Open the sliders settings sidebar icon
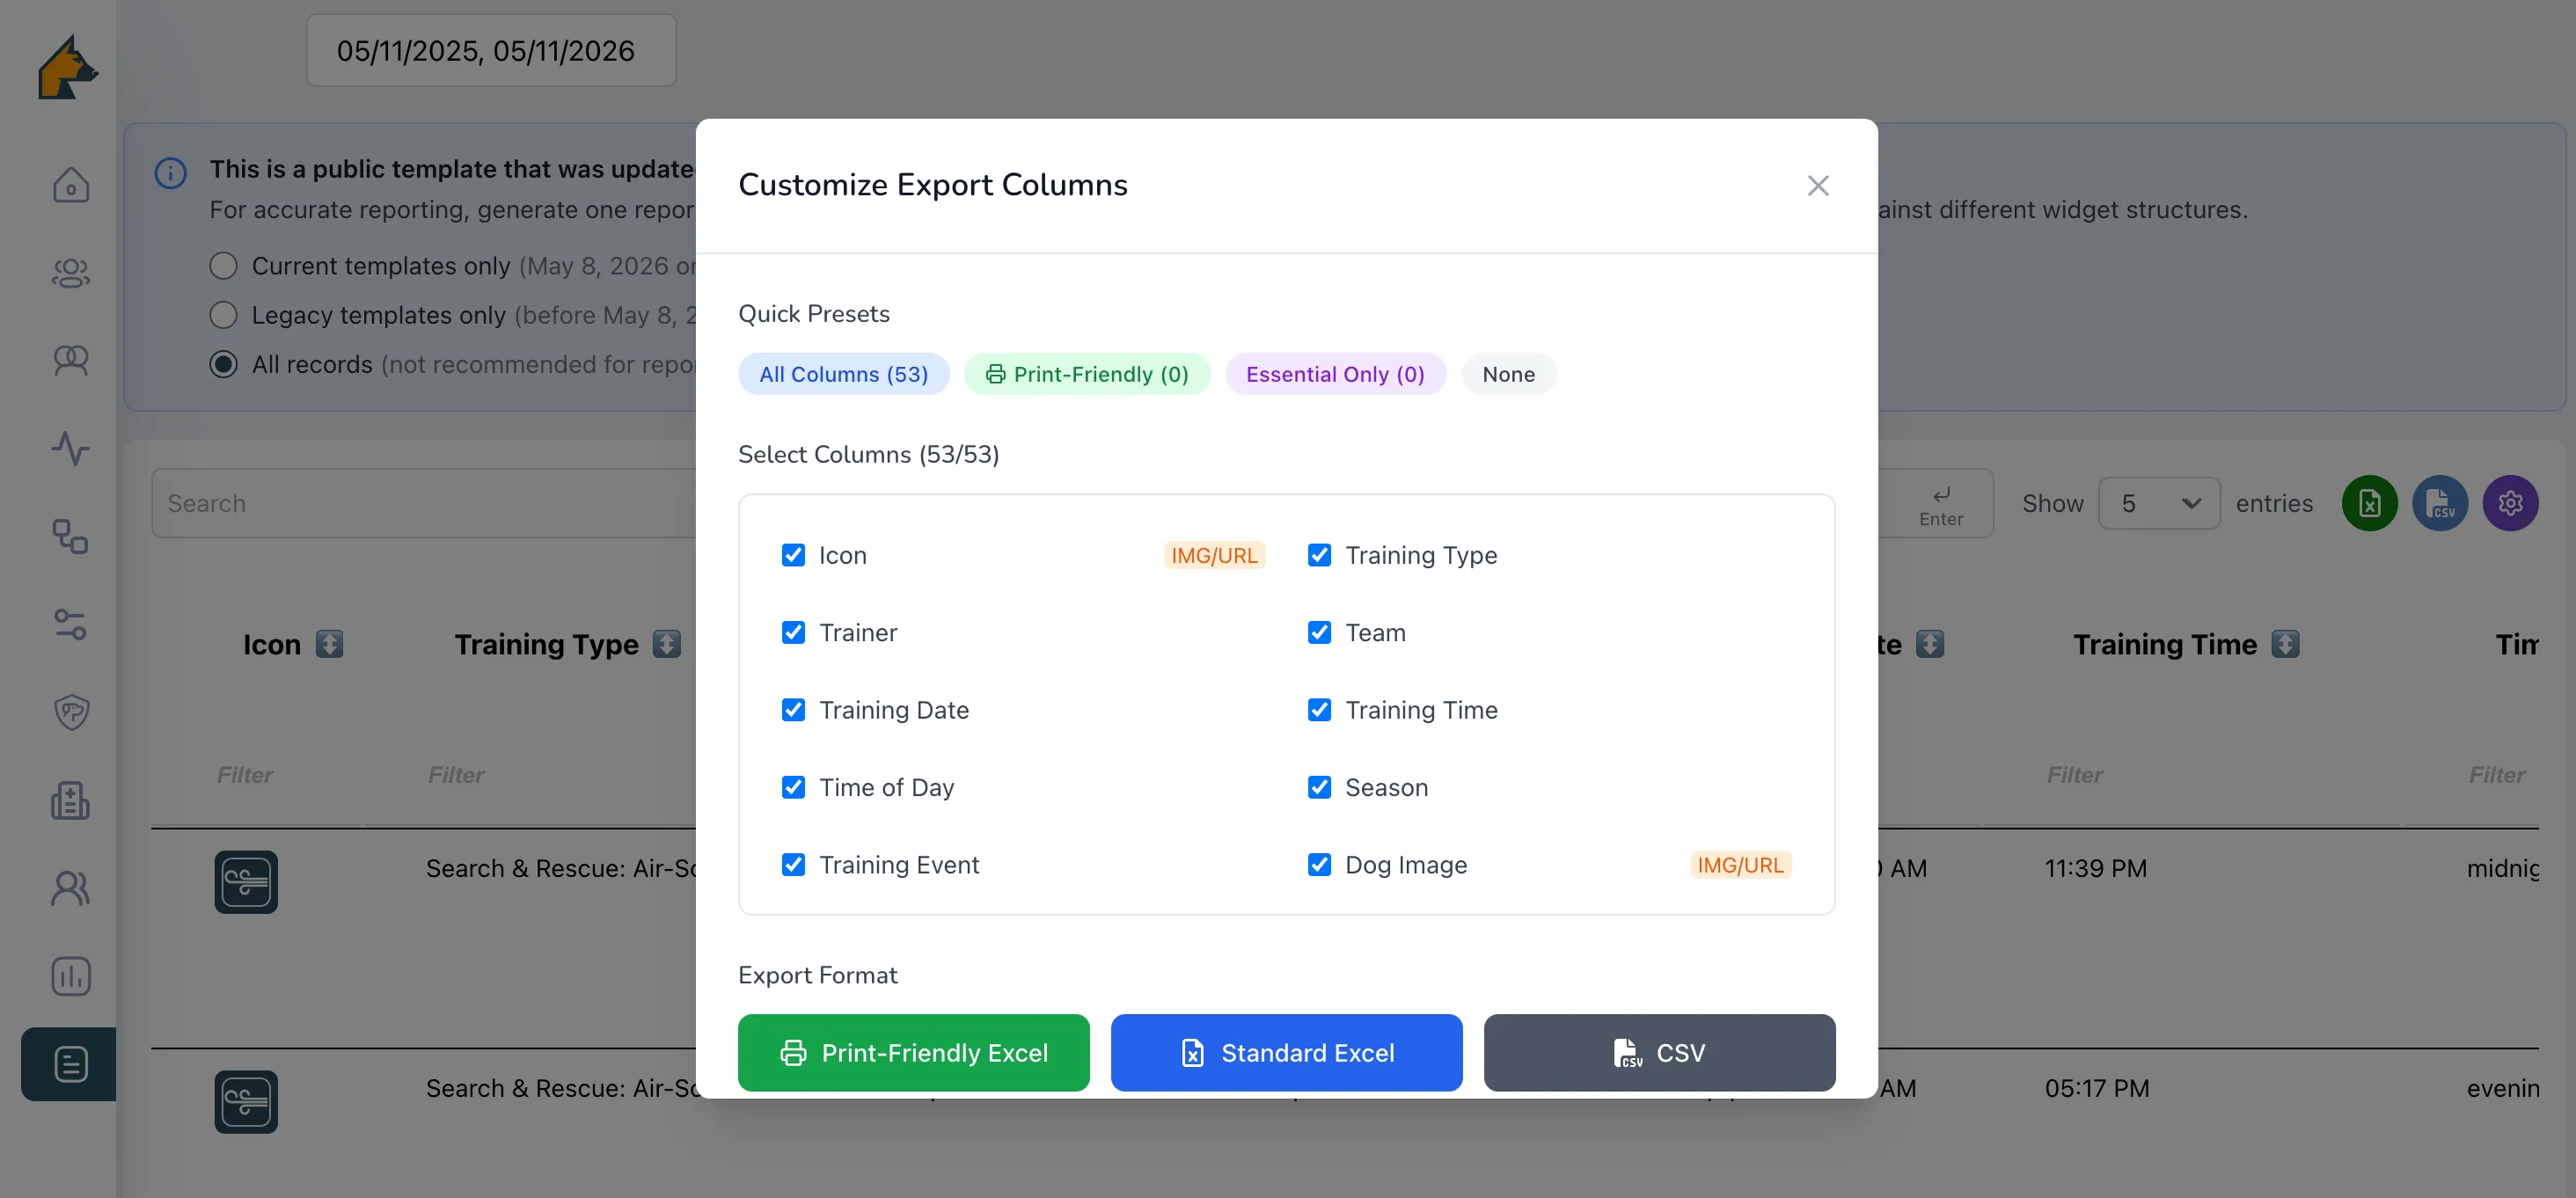Screen dimensions: 2576x1198 pos(70,624)
